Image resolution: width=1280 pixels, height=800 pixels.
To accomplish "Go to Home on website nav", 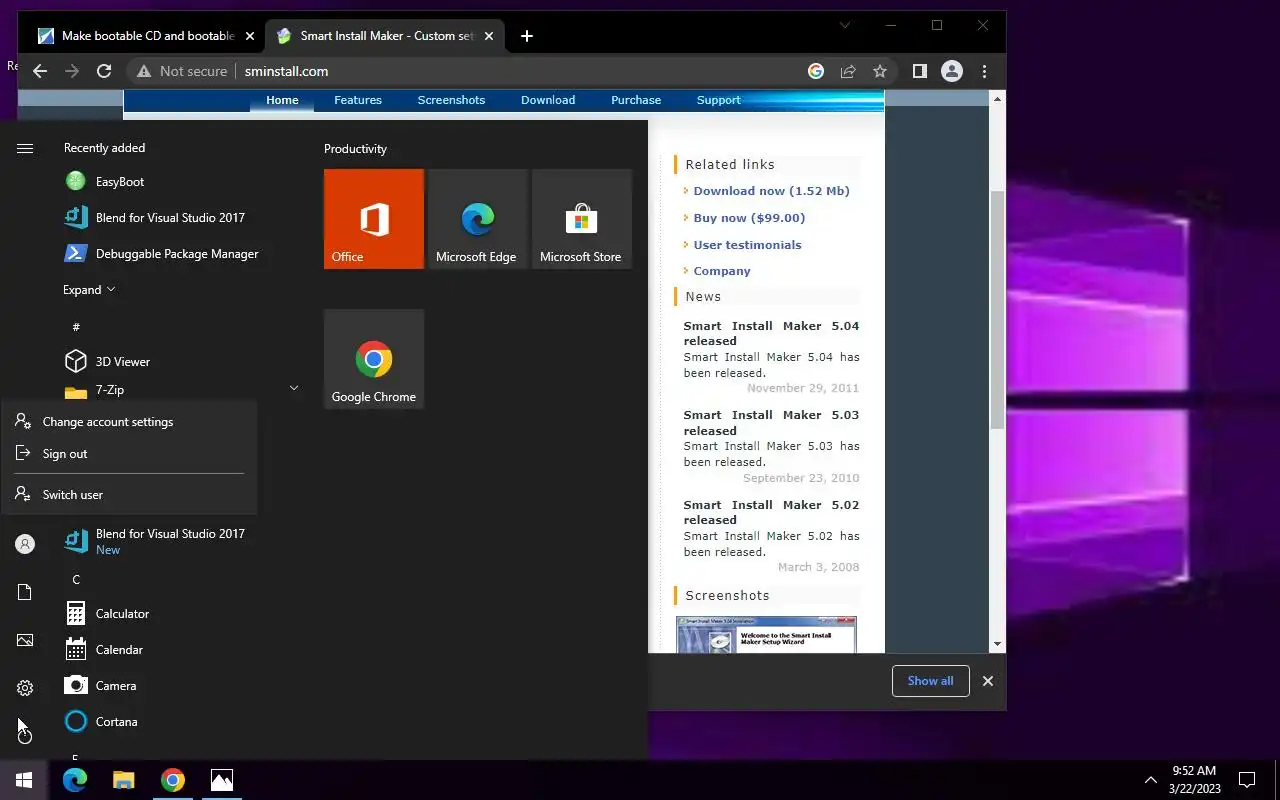I will [282, 100].
